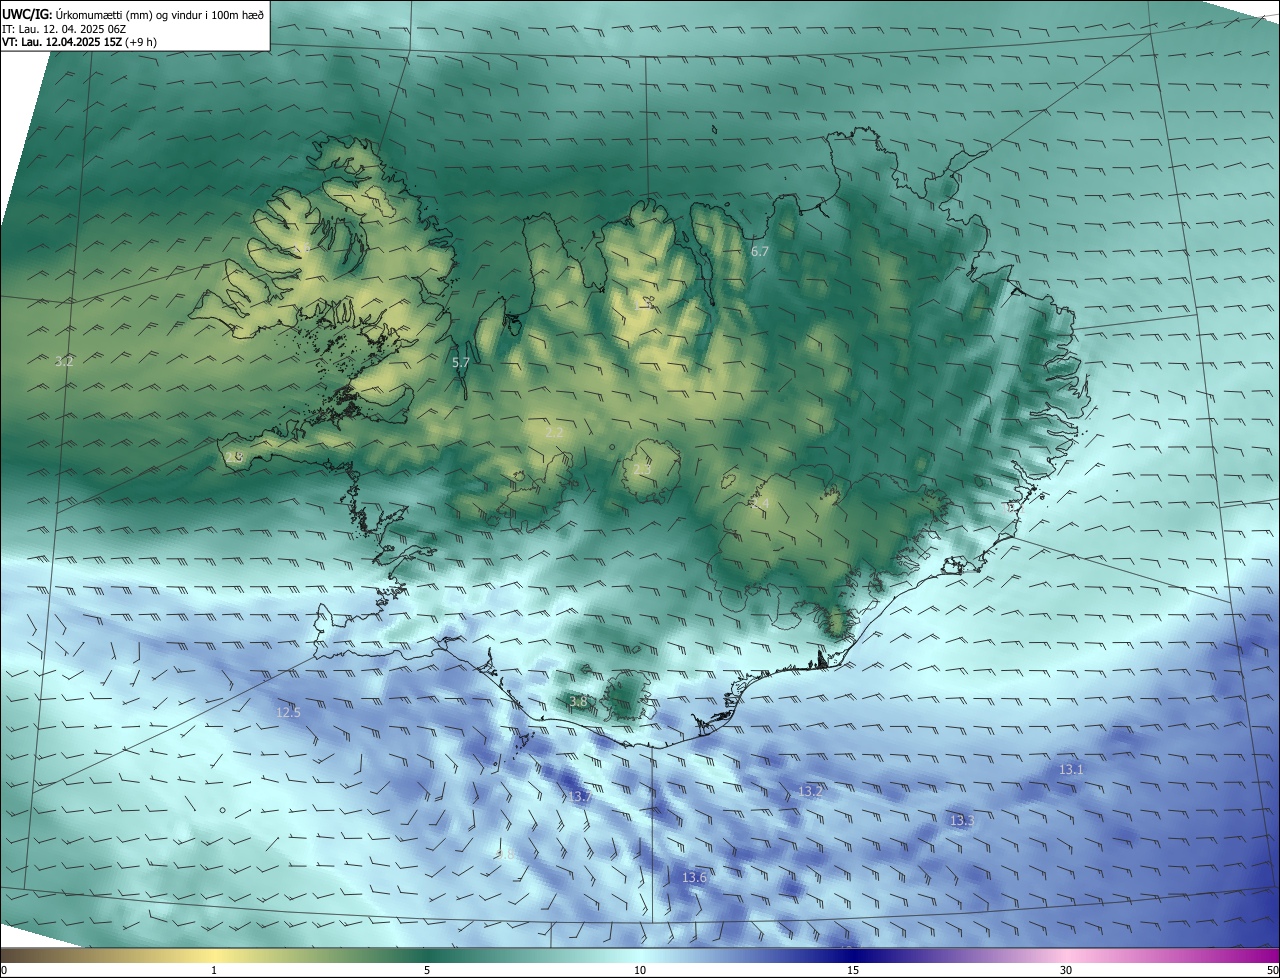Click the 13.1 value on the map
The width and height of the screenshot is (1280, 978).
[x=1071, y=770]
